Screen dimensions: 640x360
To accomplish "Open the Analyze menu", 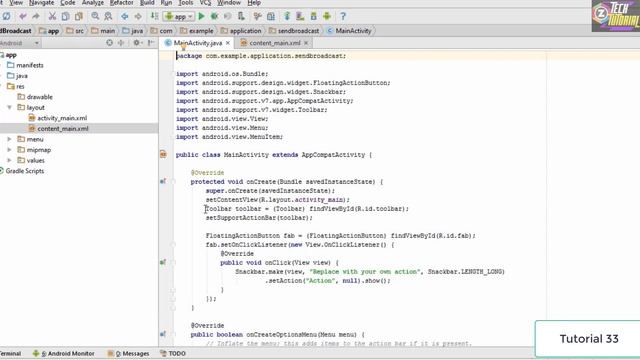I will tap(93, 3).
